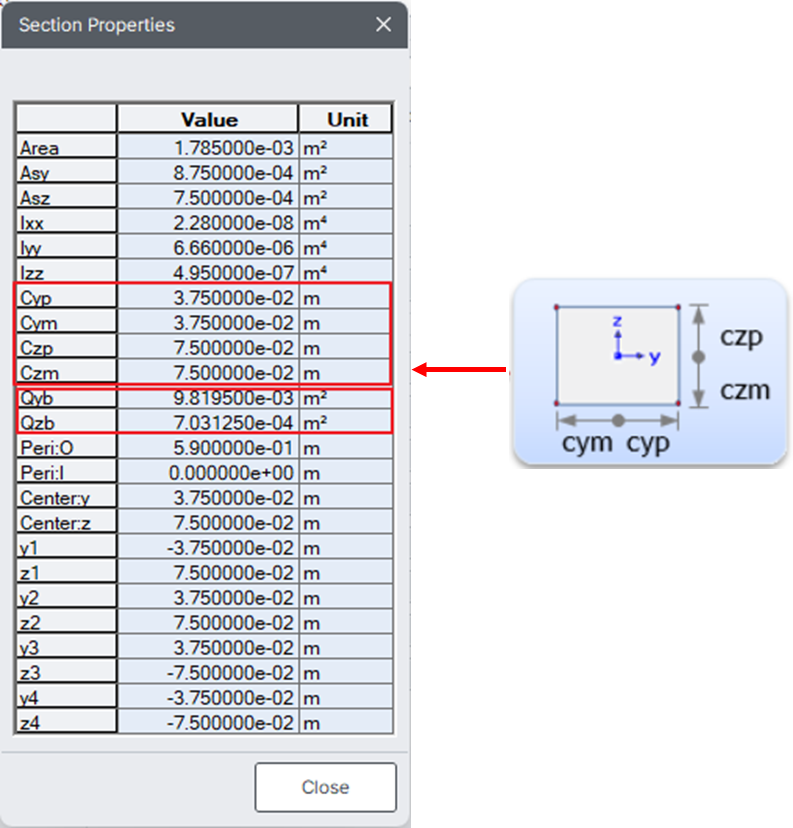Select Iyy value 6.660000e-06

tap(208, 247)
